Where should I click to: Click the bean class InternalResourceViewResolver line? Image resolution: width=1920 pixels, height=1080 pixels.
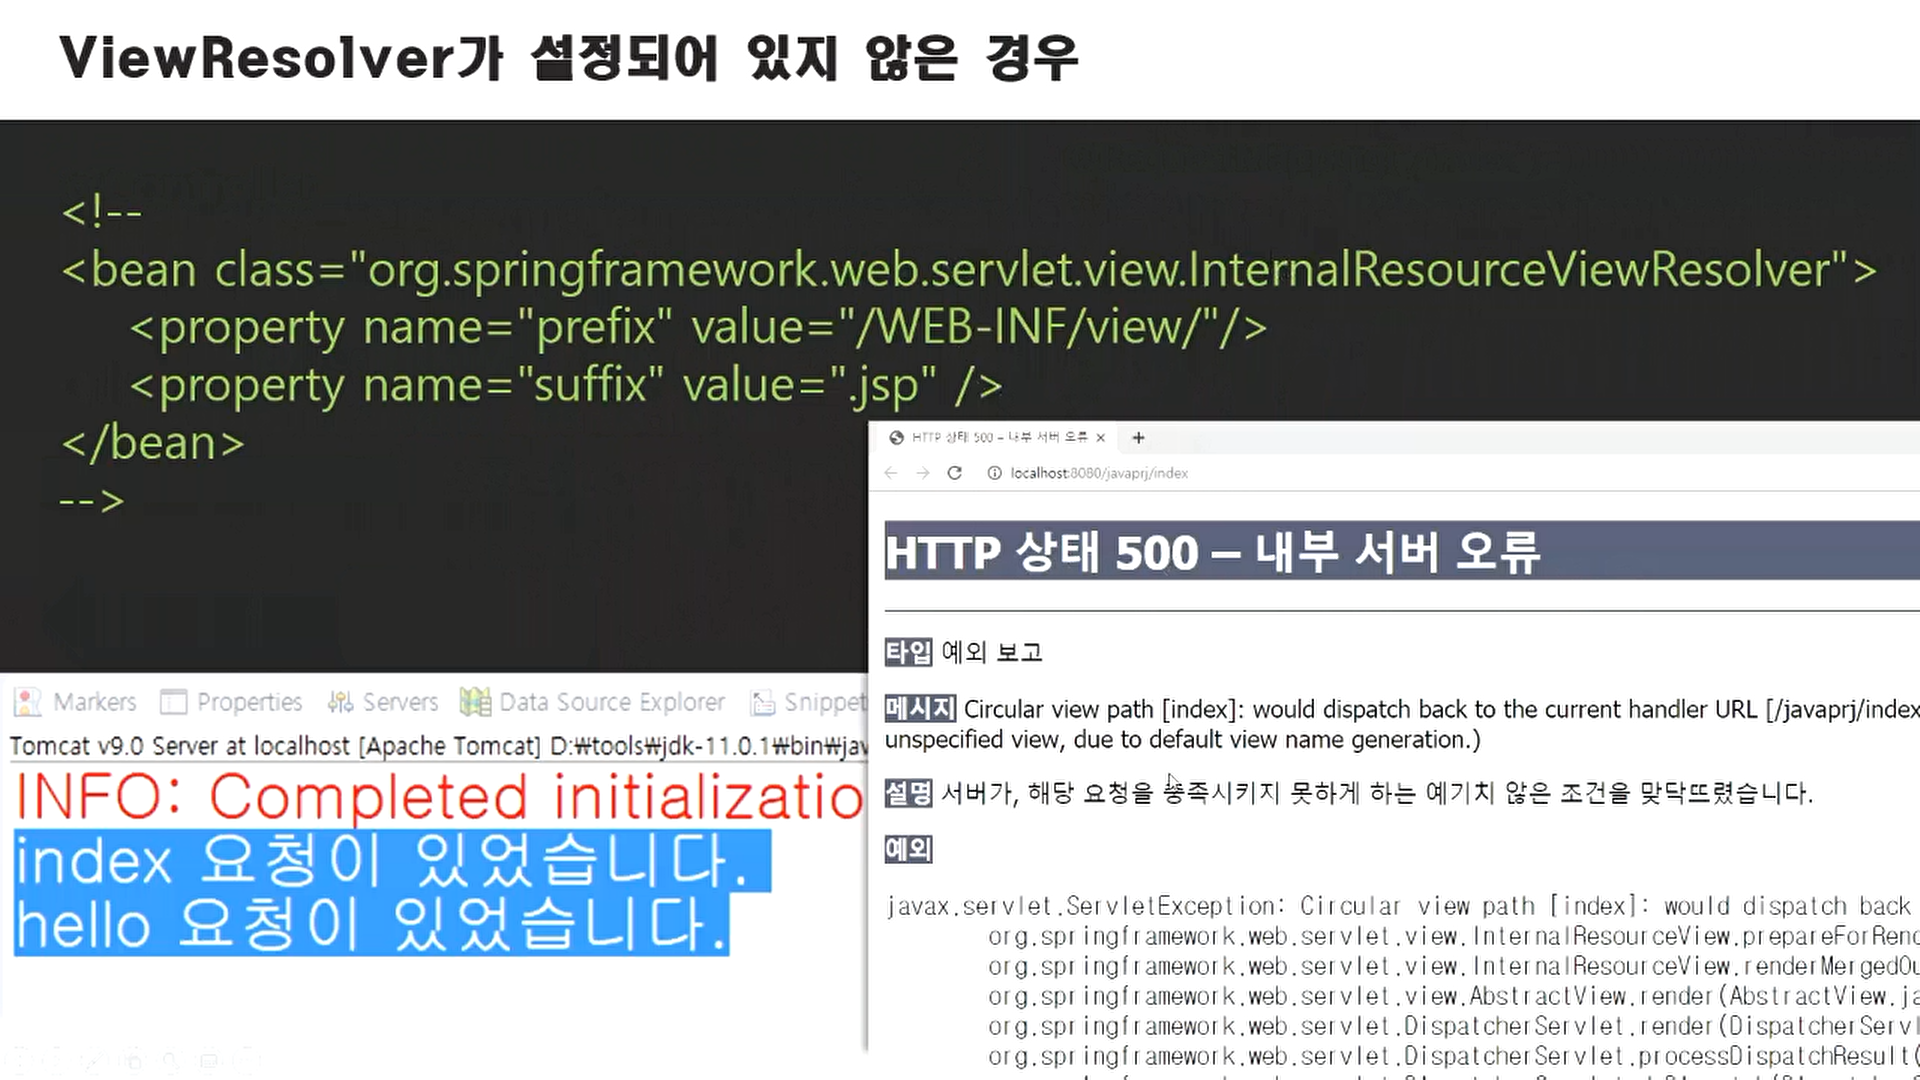click(x=969, y=270)
